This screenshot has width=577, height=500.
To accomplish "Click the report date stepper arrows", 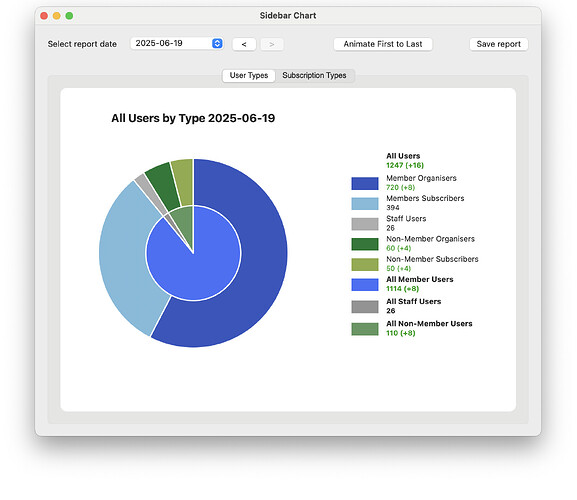I will (217, 43).
